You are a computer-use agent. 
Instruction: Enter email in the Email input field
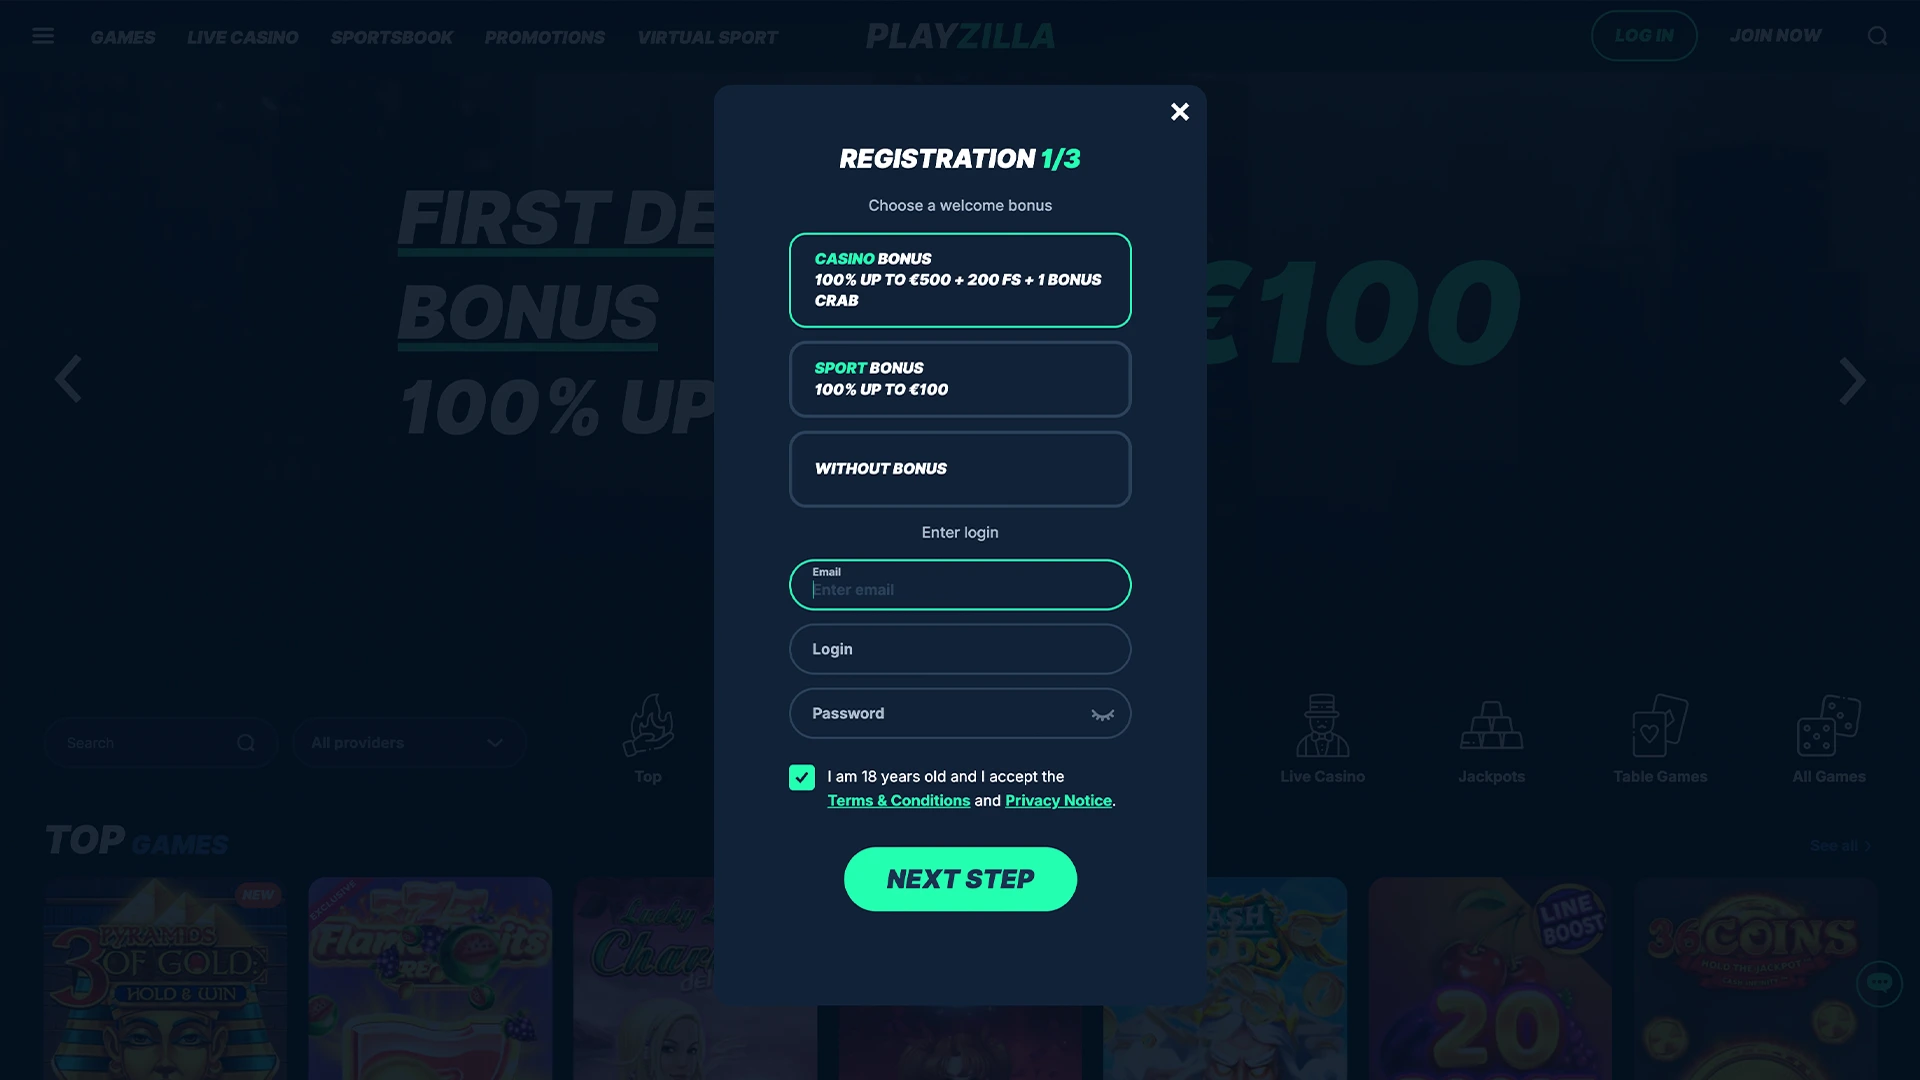[960, 589]
